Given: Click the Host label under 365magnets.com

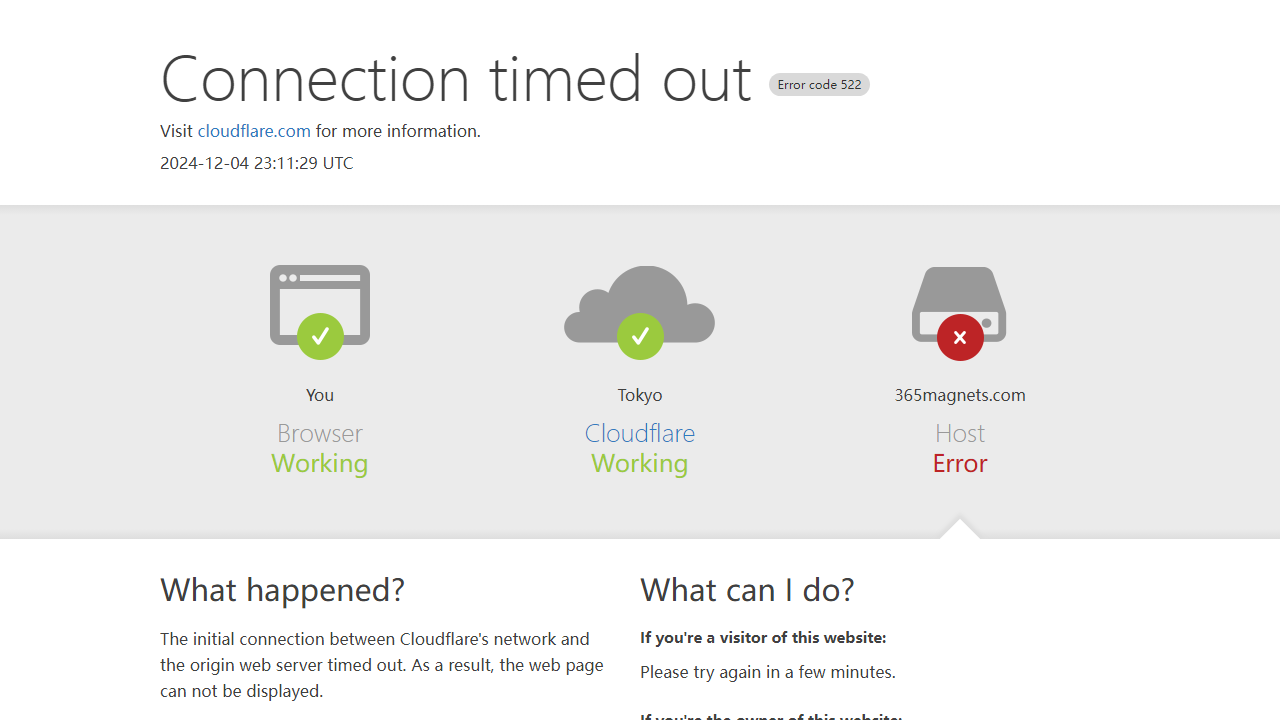Looking at the screenshot, I should (x=960, y=433).
